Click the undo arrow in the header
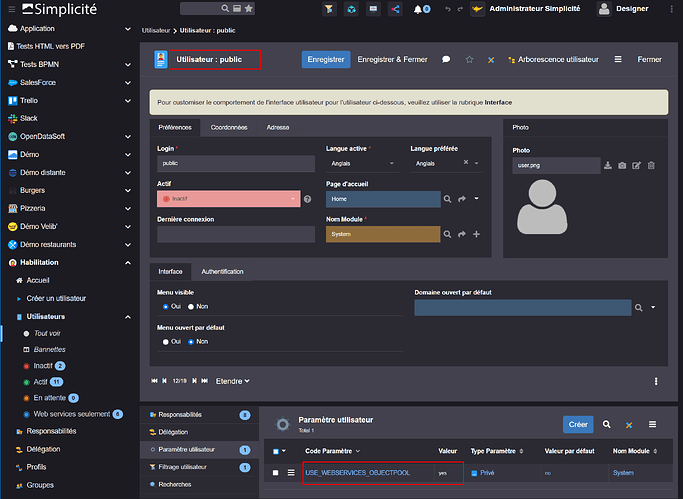Image resolution: width=683 pixels, height=499 pixels. click(x=448, y=9)
